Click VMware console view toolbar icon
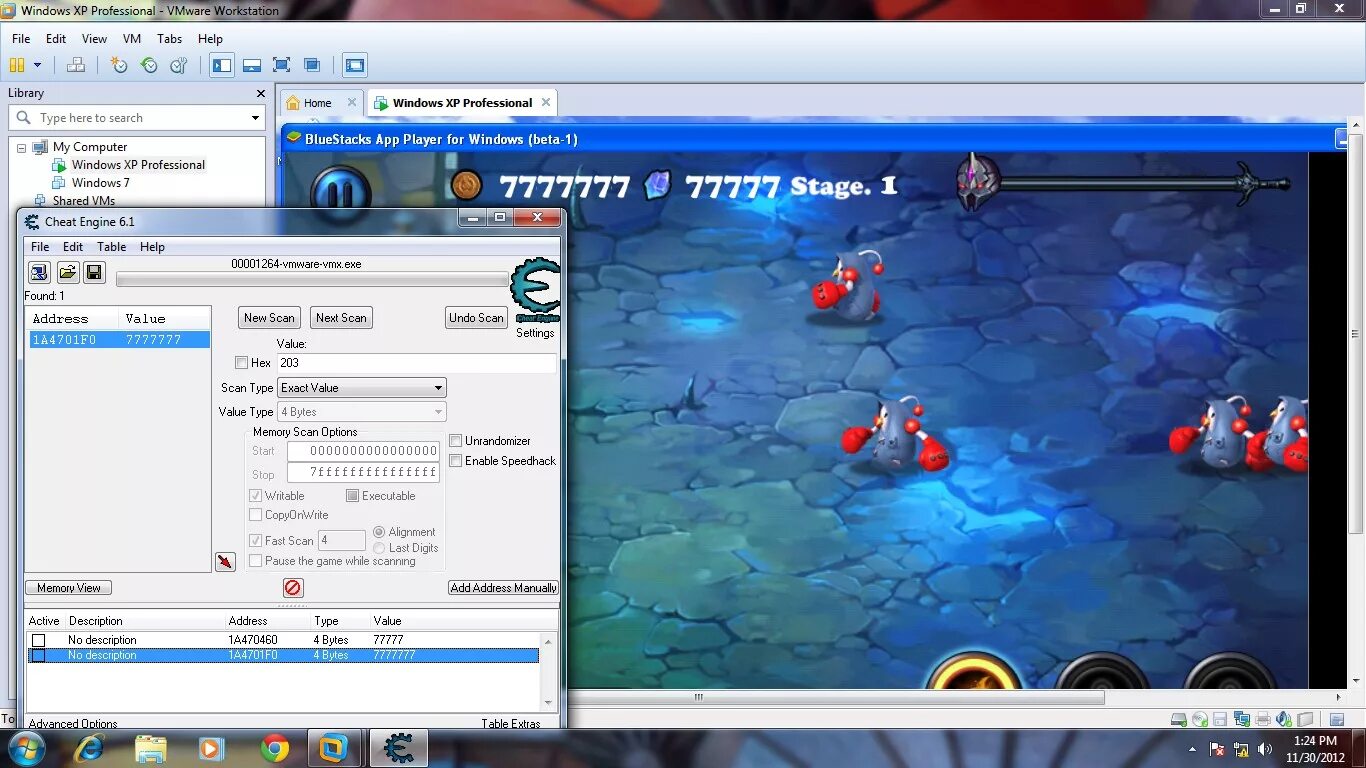Image resolution: width=1366 pixels, height=768 pixels. click(x=355, y=65)
